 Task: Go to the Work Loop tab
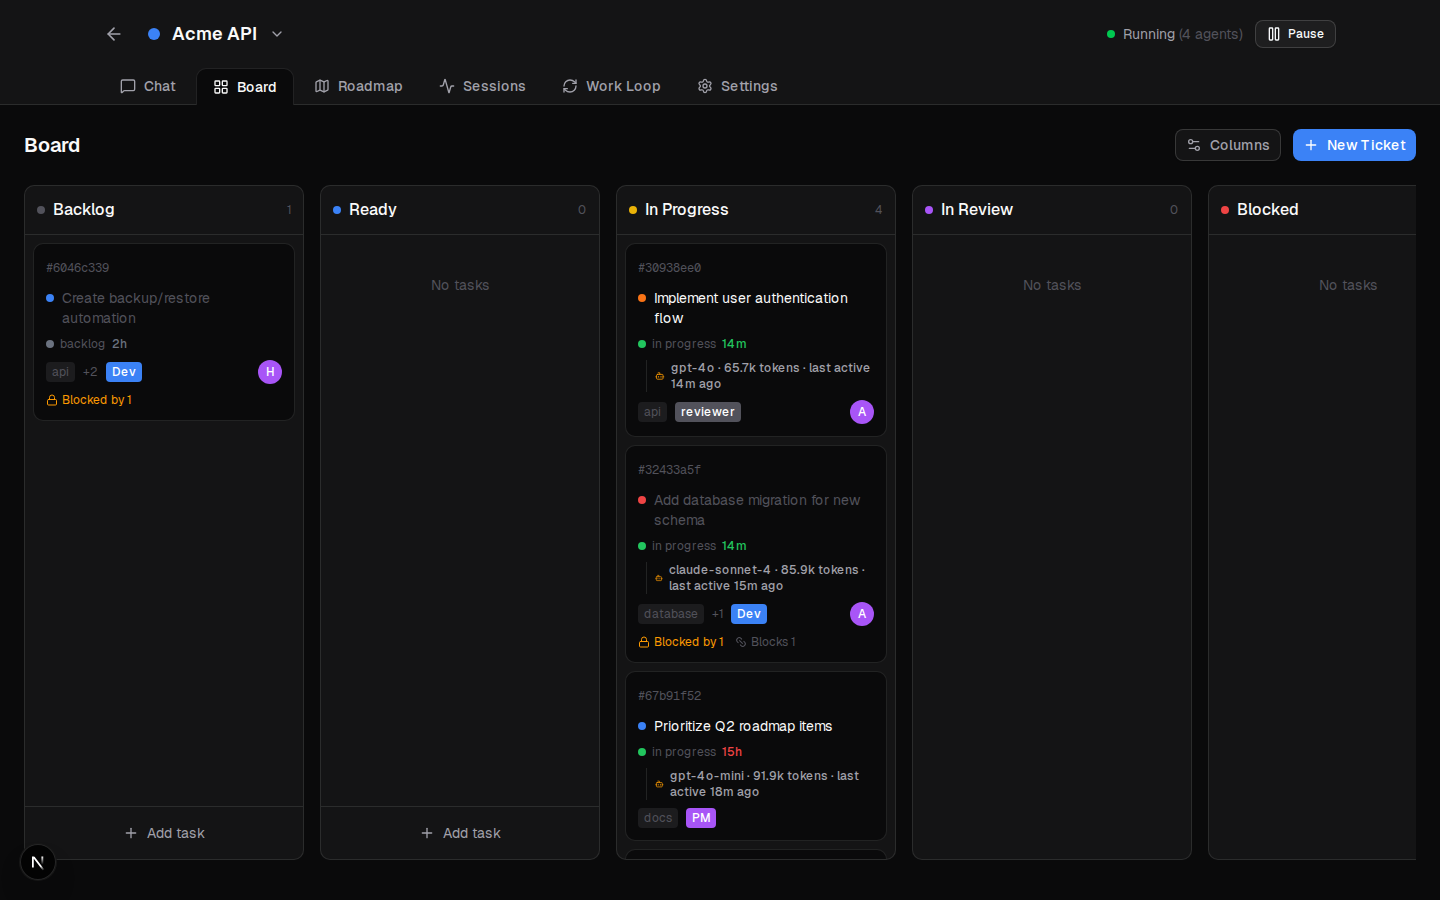tap(611, 86)
